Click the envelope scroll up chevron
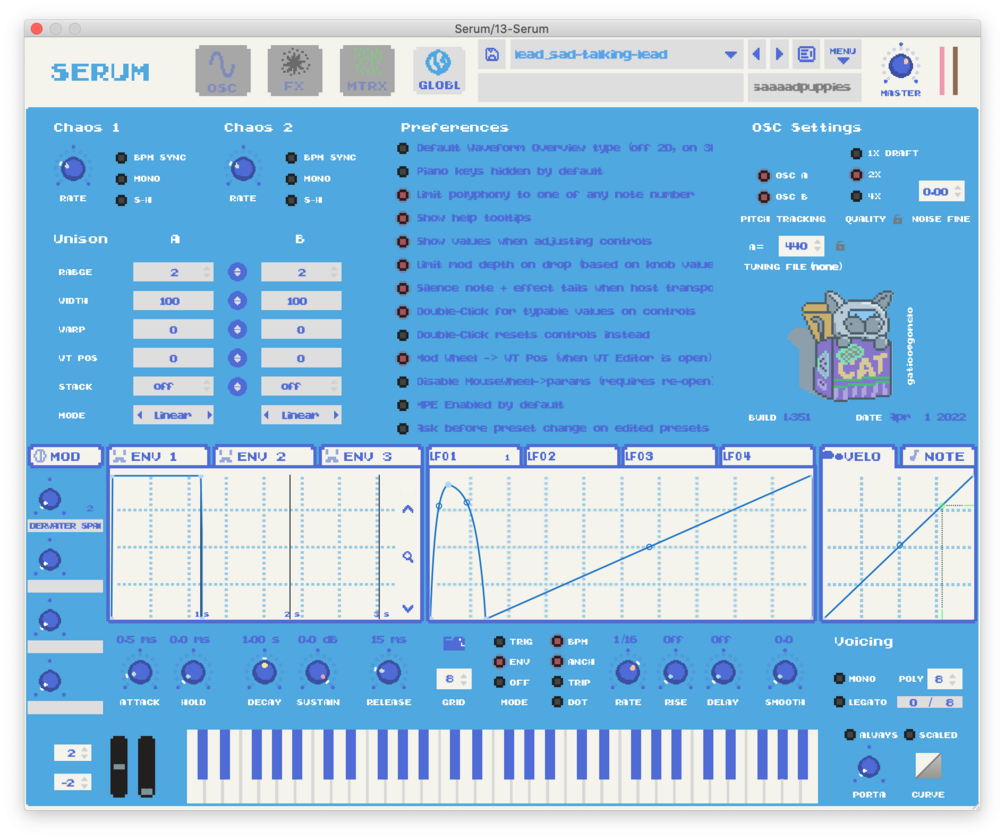The image size is (1005, 839). (408, 510)
